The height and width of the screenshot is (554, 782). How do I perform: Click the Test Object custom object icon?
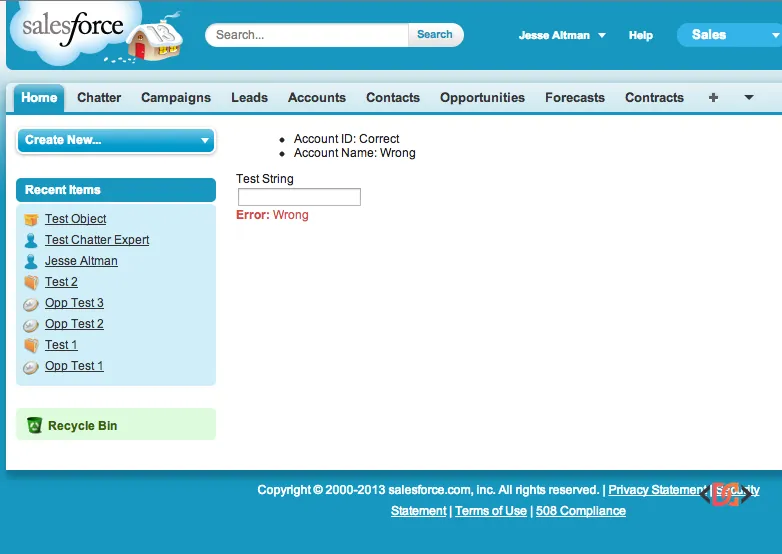(31, 219)
